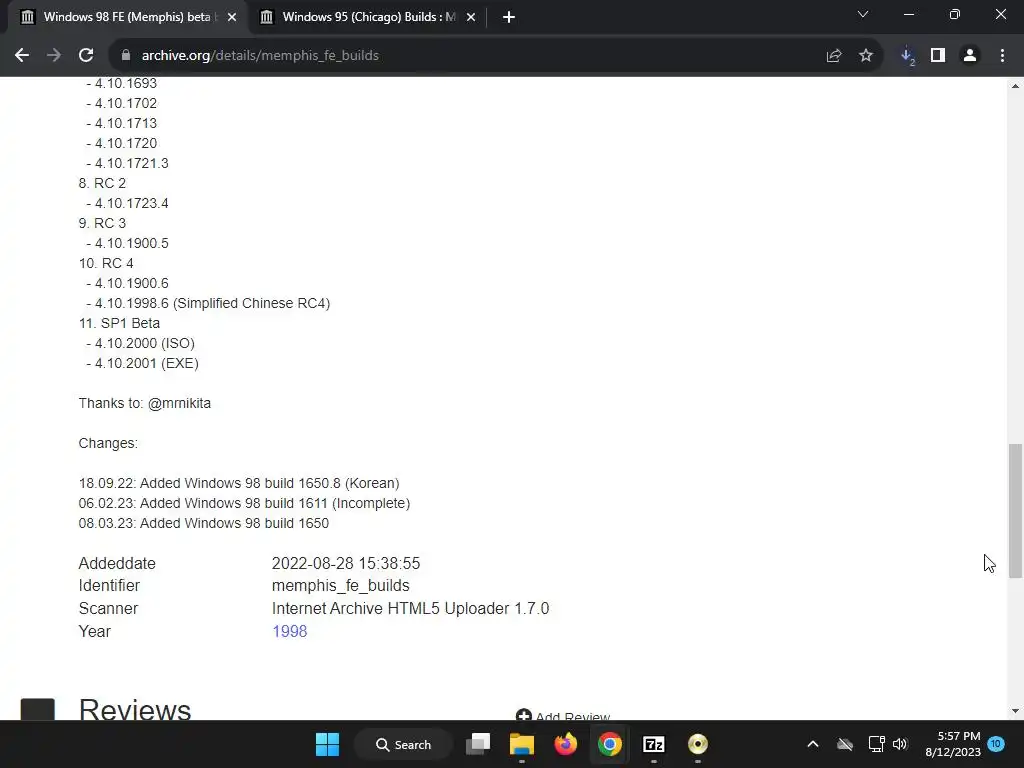The height and width of the screenshot is (768, 1024).
Task: Open network status tray icon
Action: [876, 744]
